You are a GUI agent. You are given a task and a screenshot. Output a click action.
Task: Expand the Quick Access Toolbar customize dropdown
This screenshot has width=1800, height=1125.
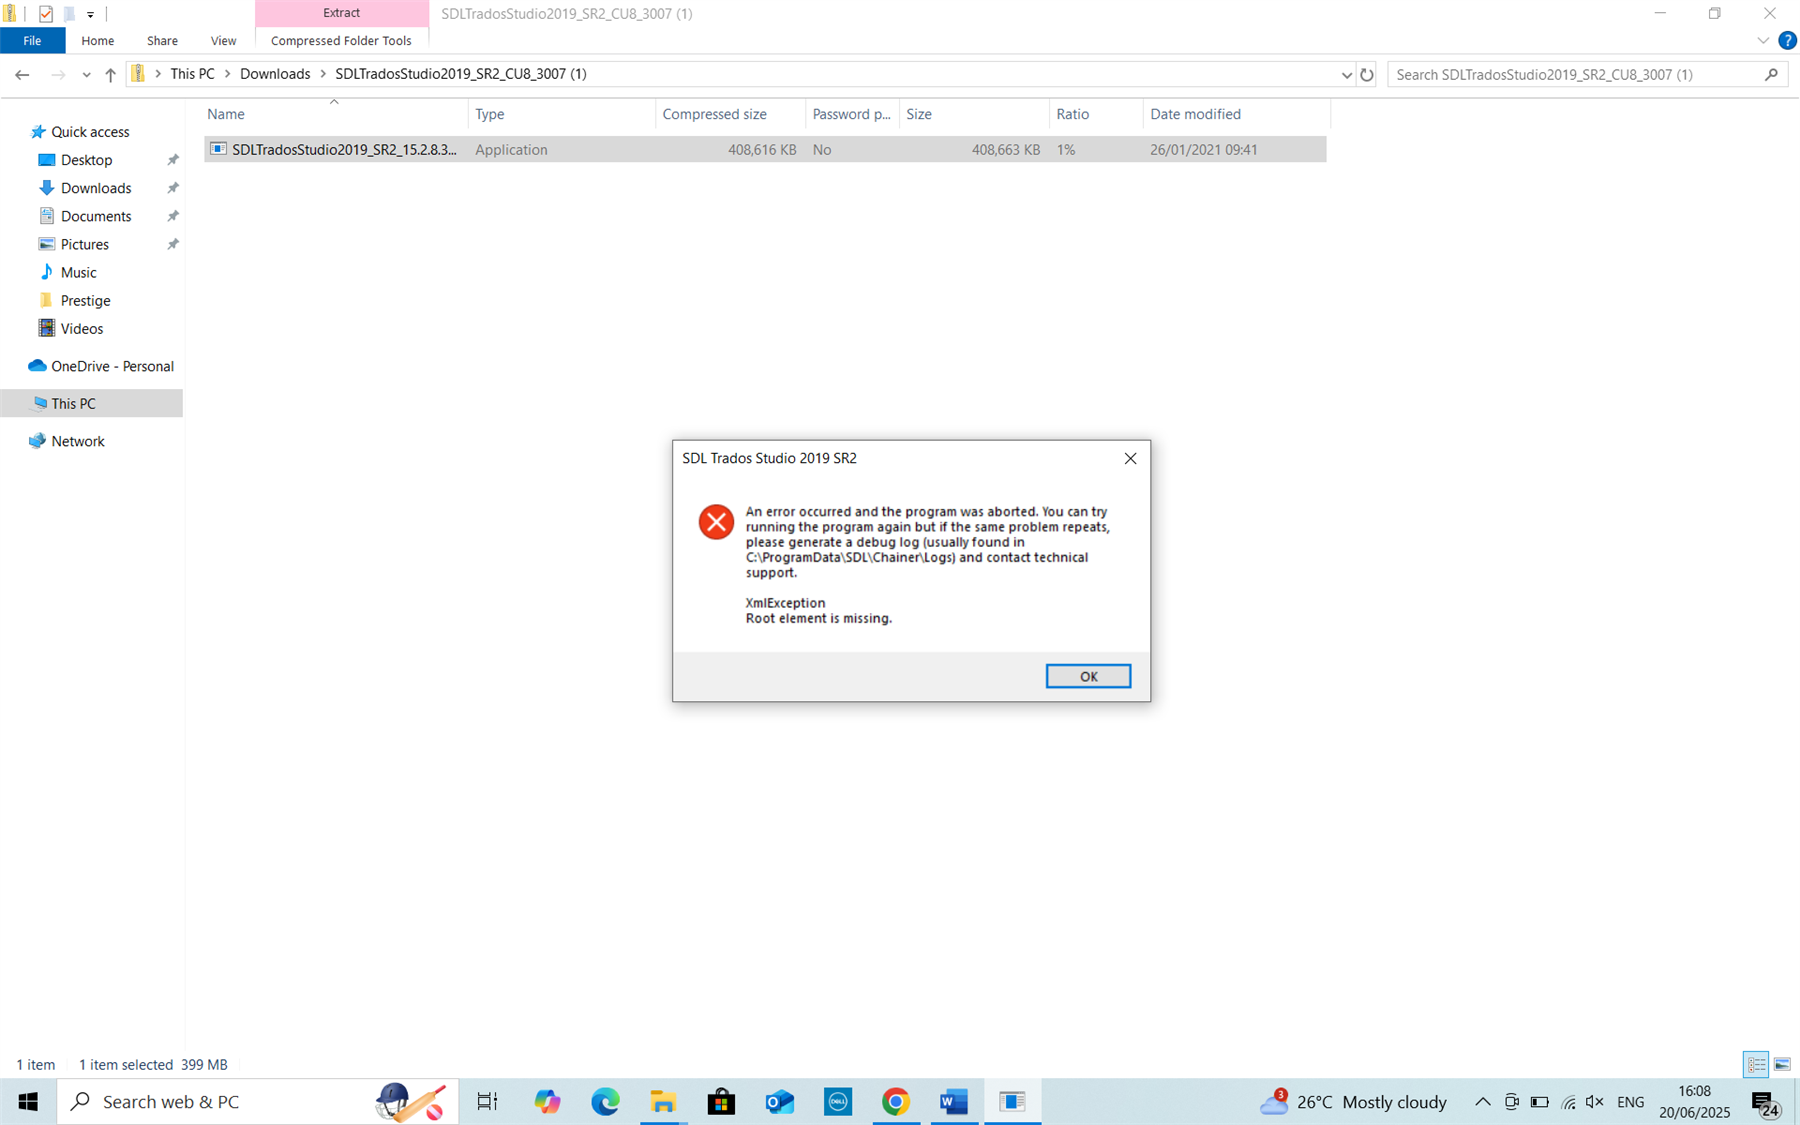pos(89,14)
